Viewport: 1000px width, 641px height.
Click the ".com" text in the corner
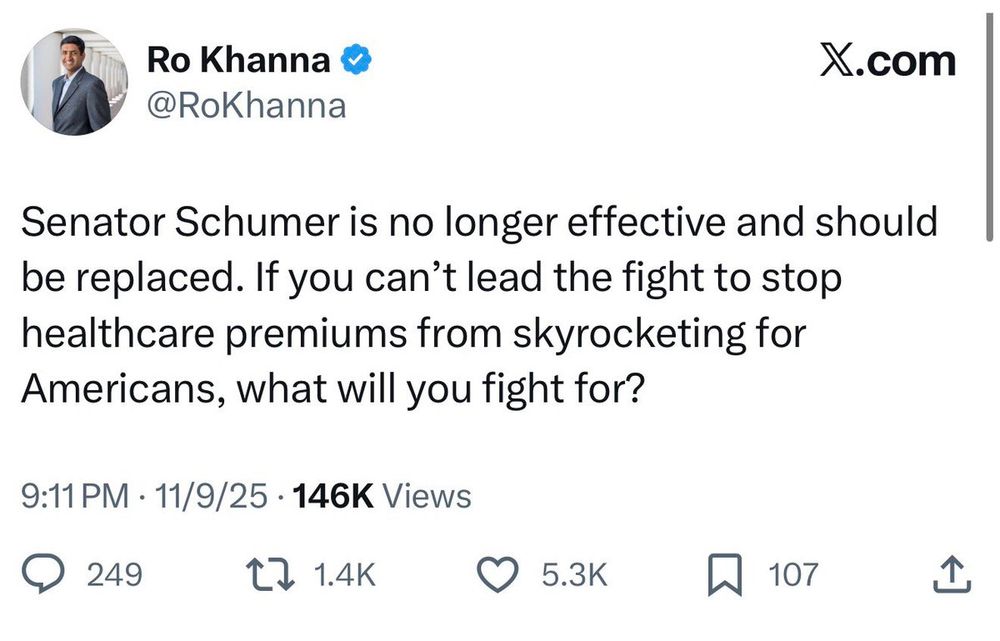pyautogui.click(x=906, y=62)
